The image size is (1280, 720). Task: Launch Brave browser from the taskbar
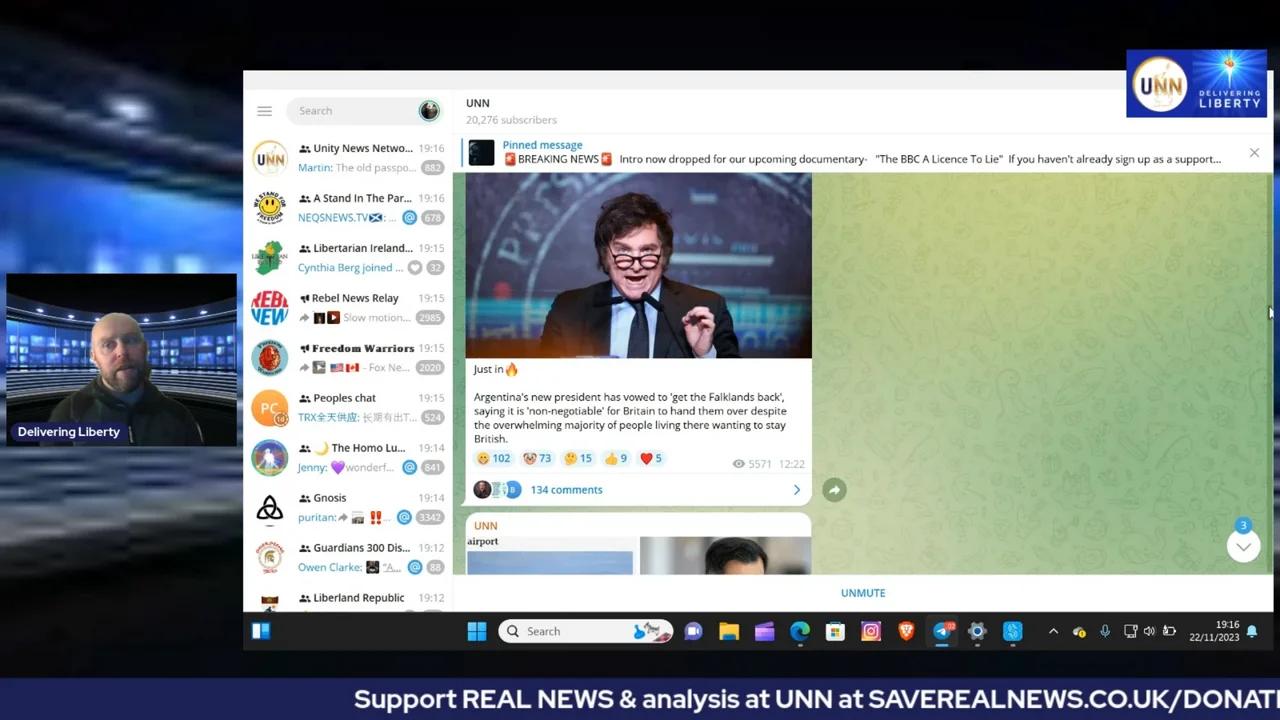pos(906,631)
